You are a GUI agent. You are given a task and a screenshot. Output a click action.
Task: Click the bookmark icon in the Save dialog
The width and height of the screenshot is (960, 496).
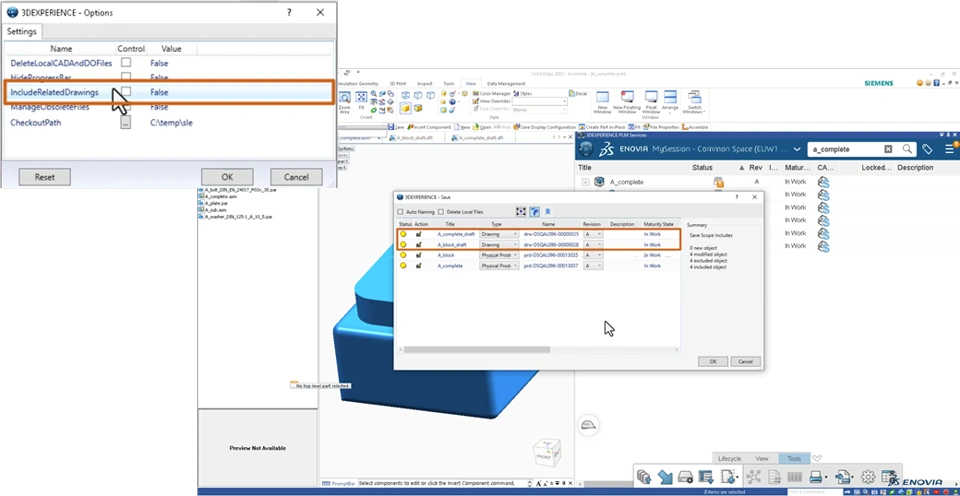point(547,211)
